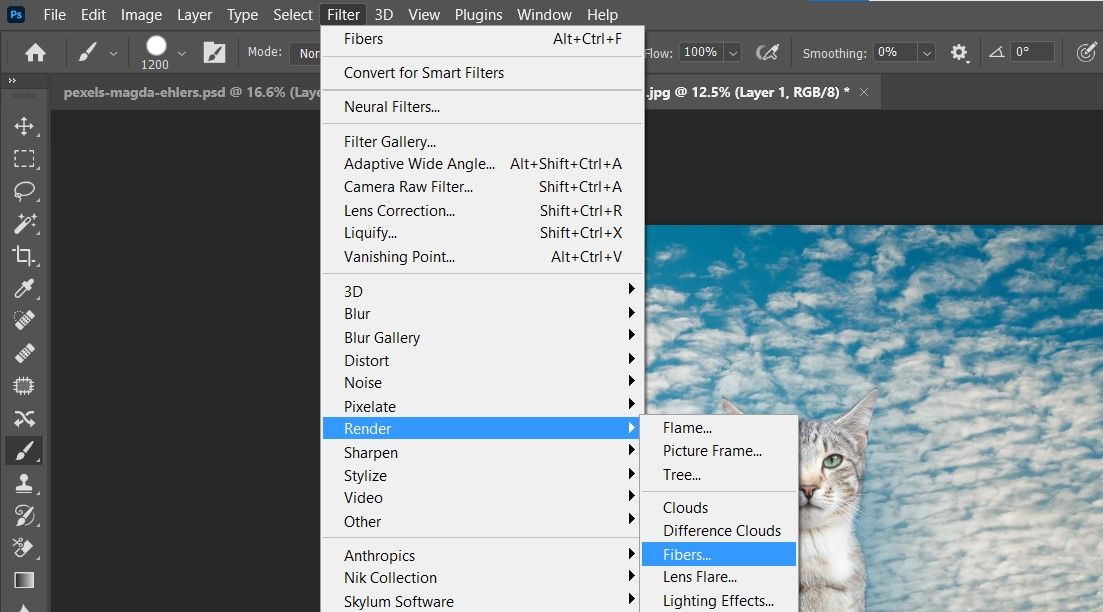Open the File menu
This screenshot has height=612, width=1103.
point(54,15)
